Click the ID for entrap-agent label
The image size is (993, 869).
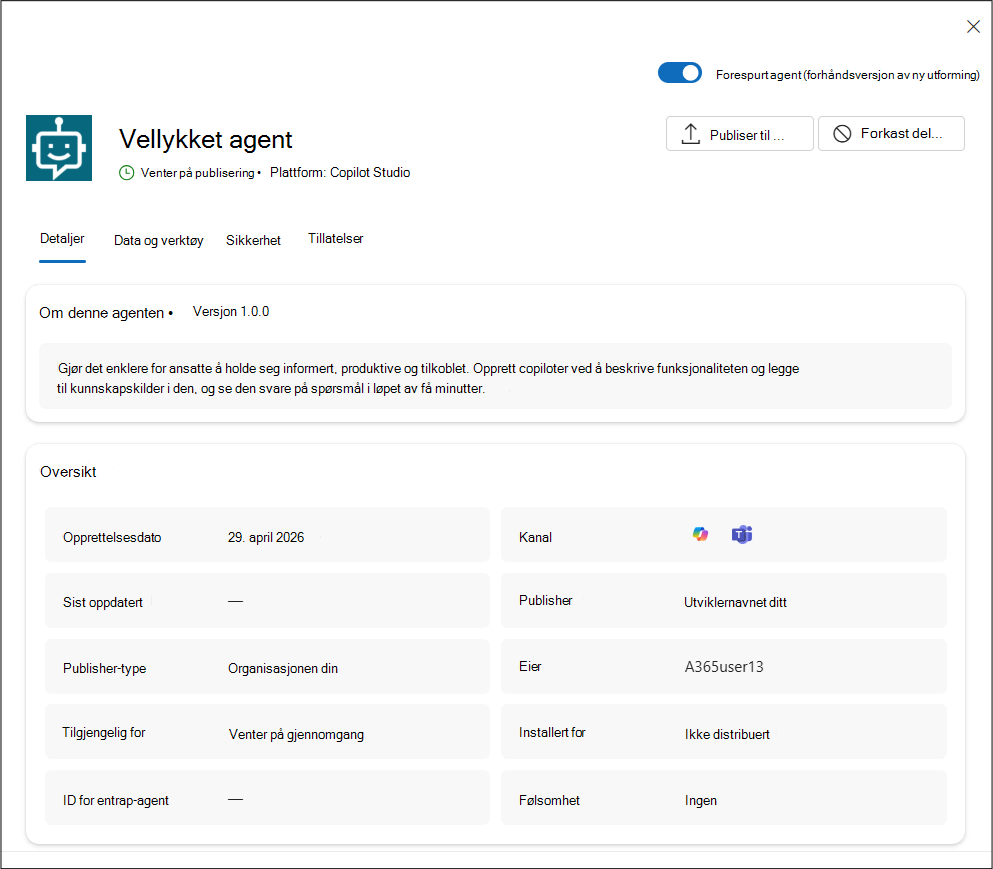pyautogui.click(x=116, y=801)
